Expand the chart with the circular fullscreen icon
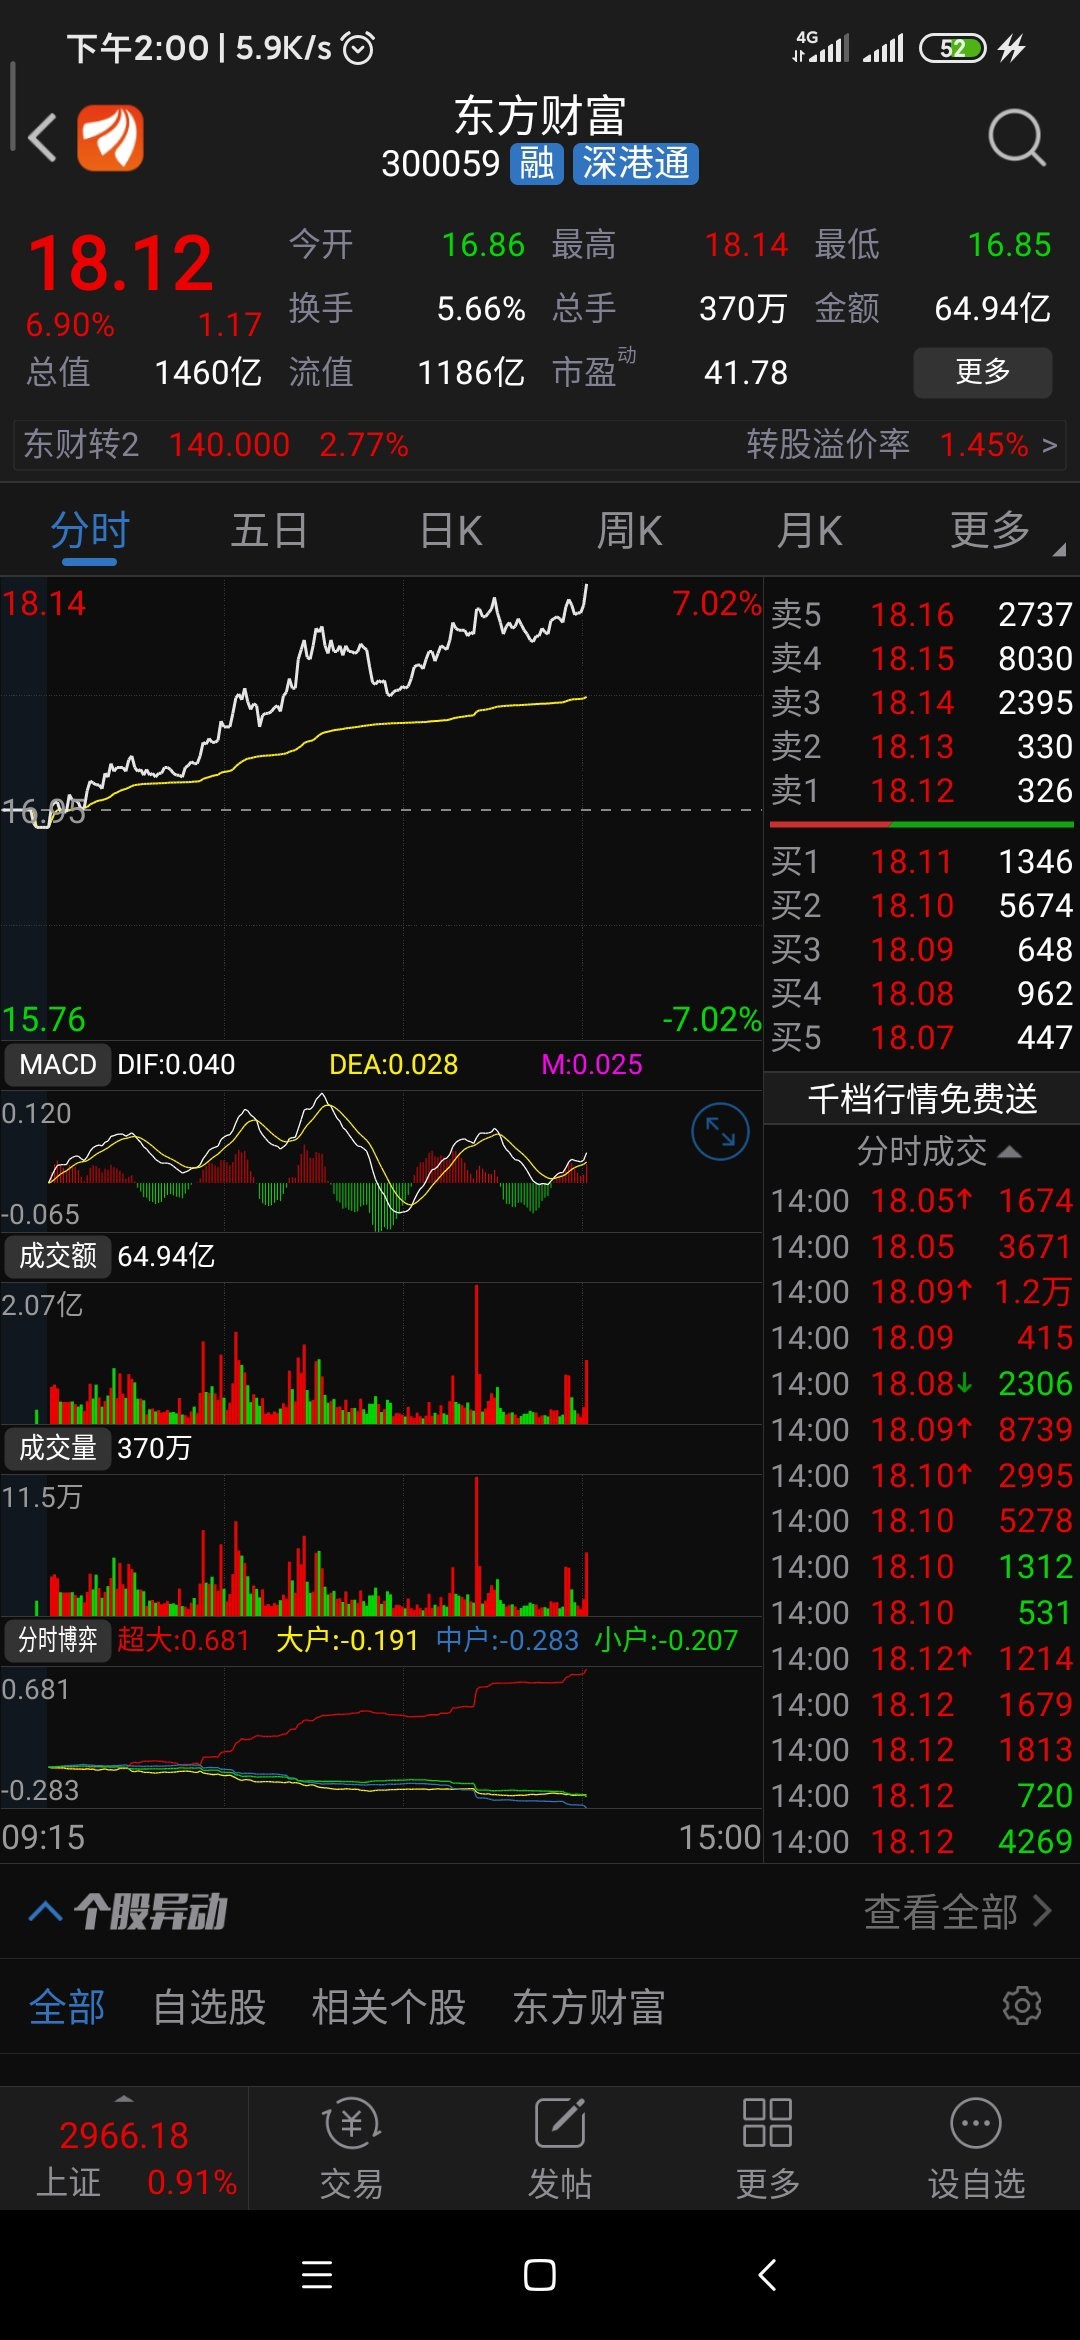 [720, 1132]
